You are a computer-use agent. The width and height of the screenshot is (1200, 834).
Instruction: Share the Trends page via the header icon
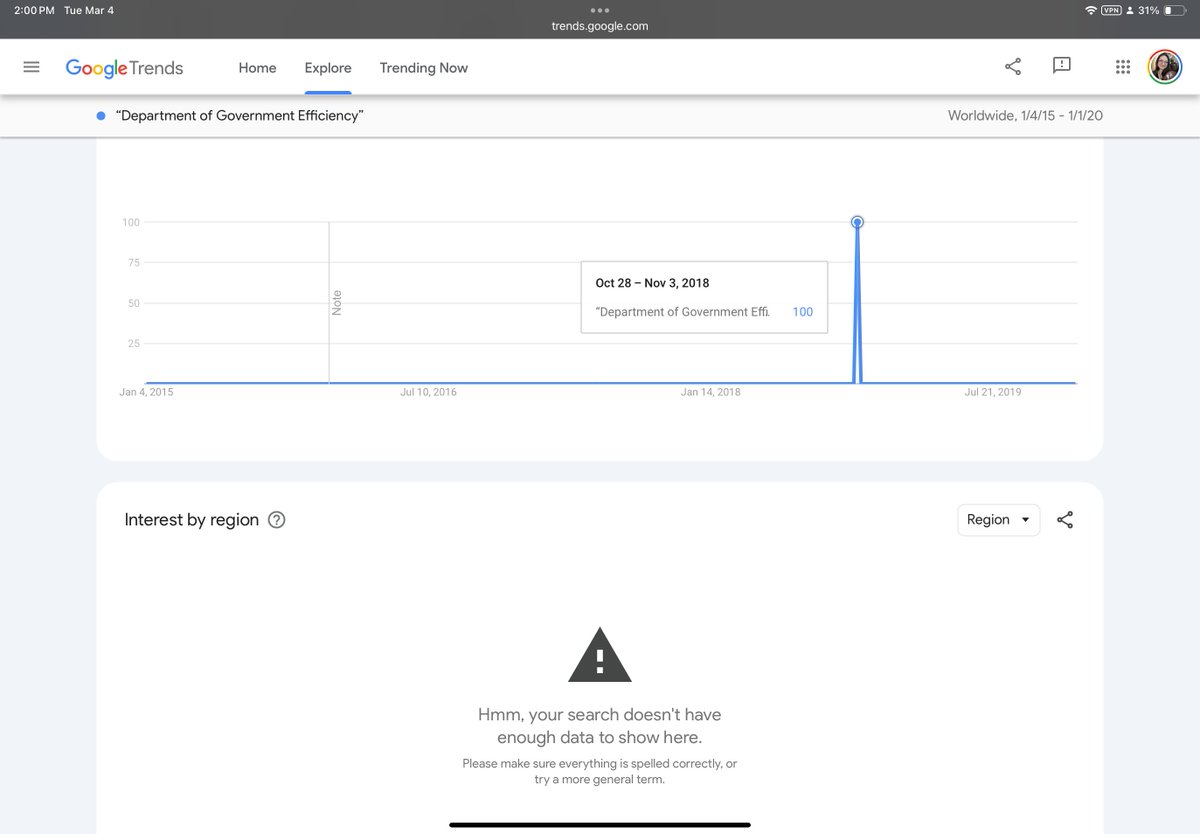(x=1013, y=67)
